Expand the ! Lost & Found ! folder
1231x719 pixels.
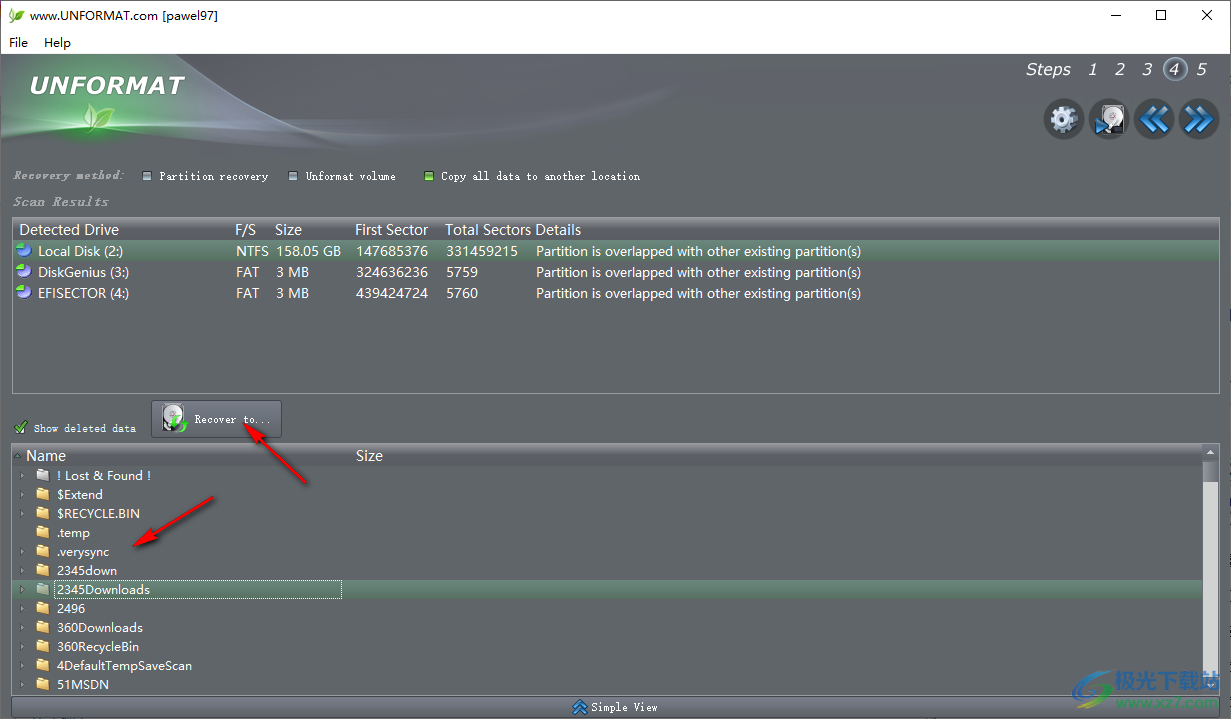point(22,476)
